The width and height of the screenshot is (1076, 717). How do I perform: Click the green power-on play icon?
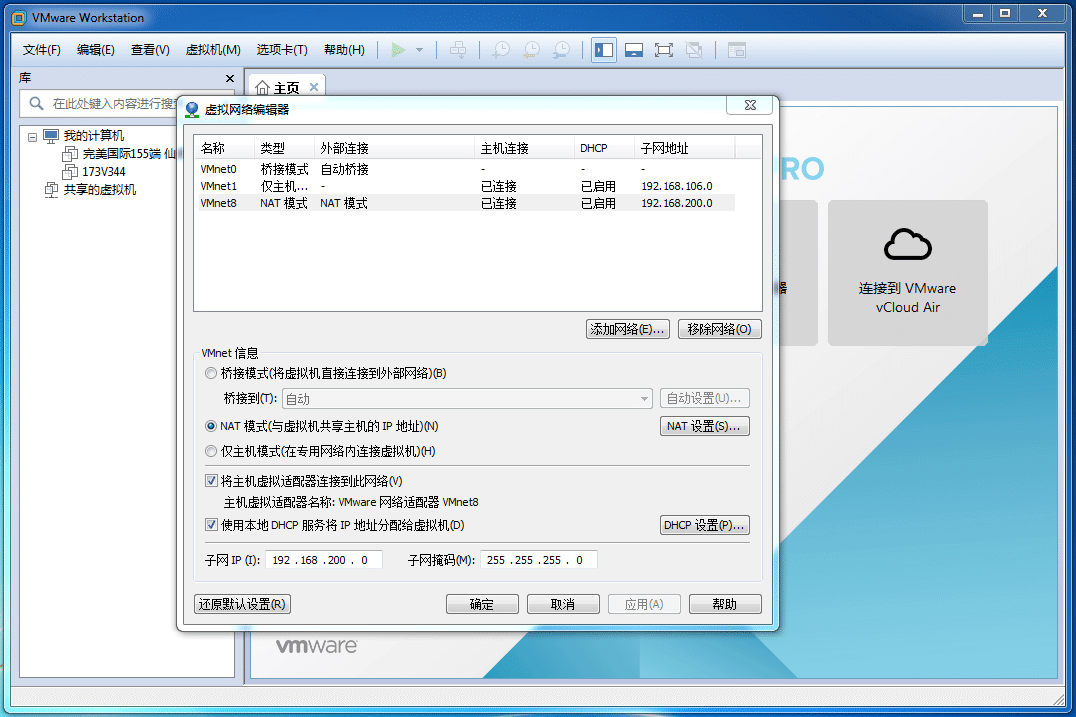coord(398,50)
